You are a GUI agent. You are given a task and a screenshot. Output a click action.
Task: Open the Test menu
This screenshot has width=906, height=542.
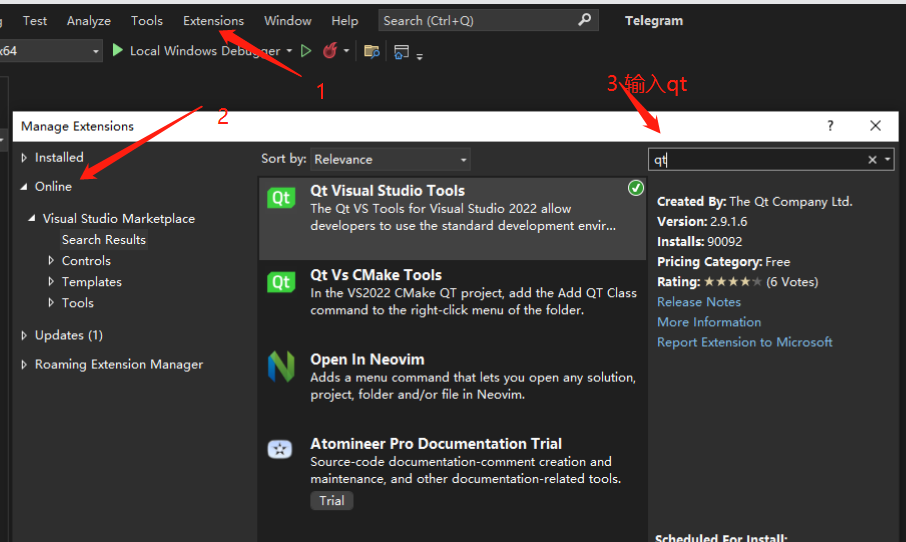tap(35, 21)
